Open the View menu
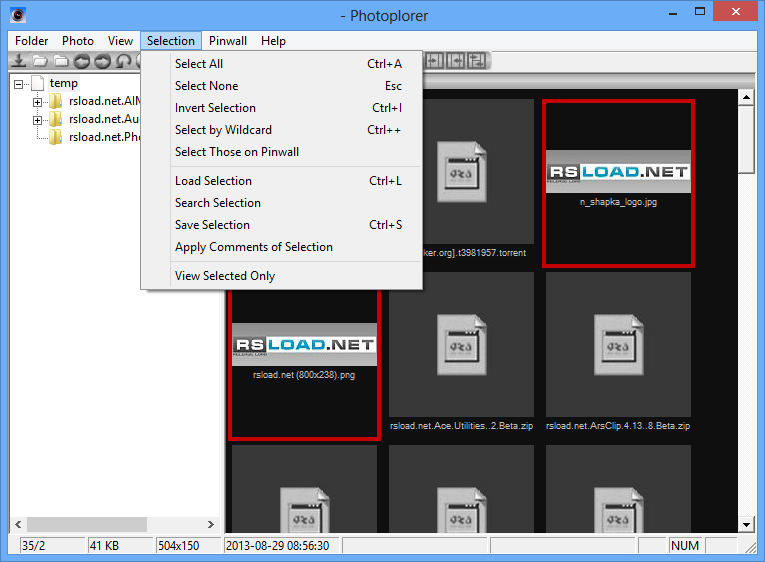765x562 pixels. click(x=120, y=41)
